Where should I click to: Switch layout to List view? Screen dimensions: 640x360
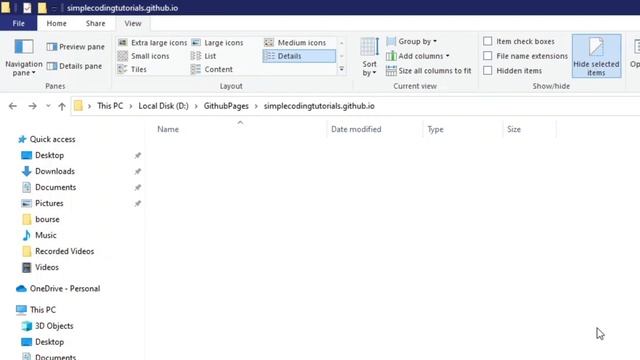(203, 56)
